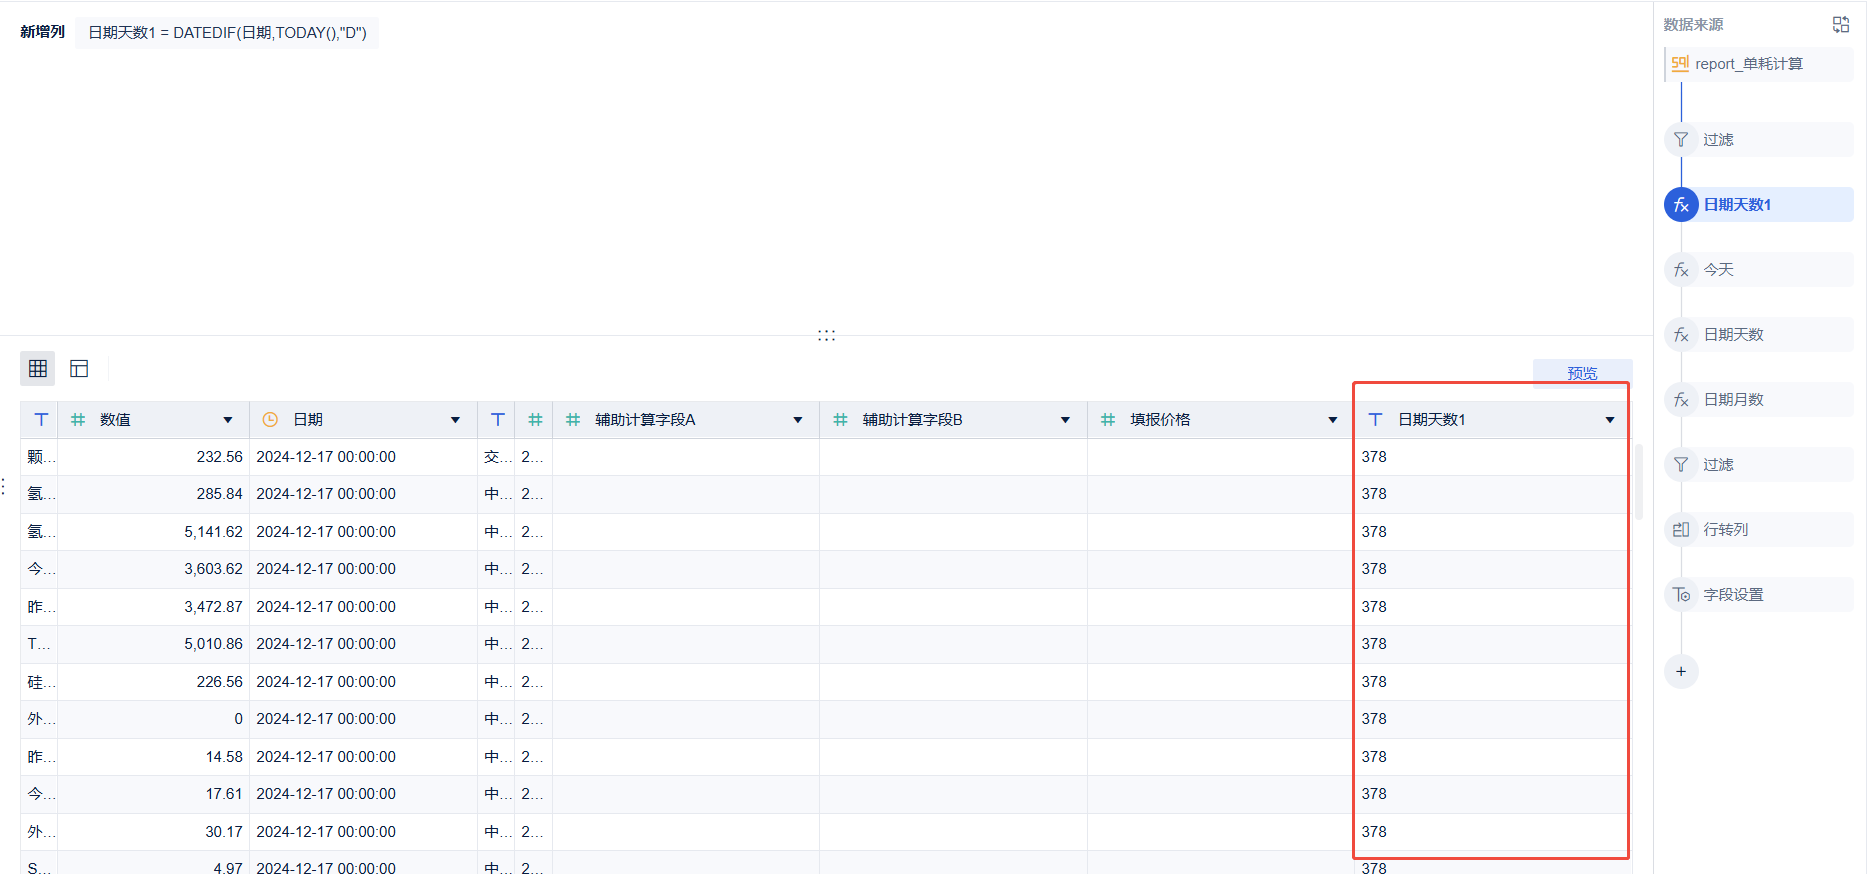Select the 今天 formula step
Image resolution: width=1867 pixels, height=874 pixels.
(x=1758, y=270)
